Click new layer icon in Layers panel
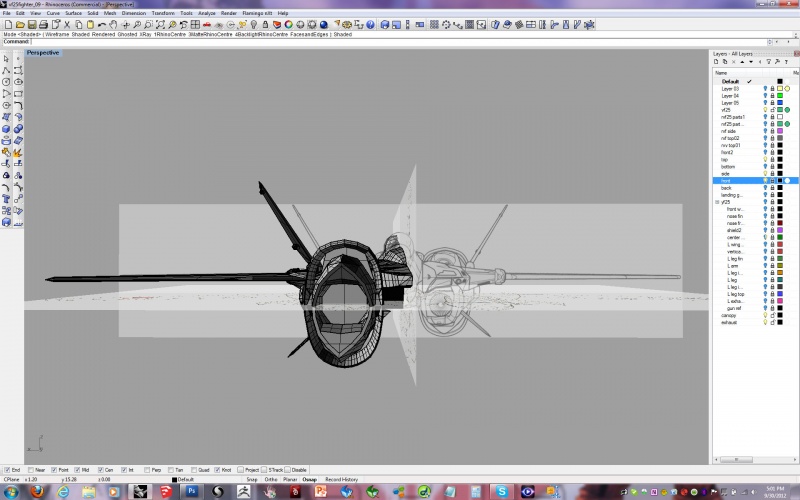The image size is (800, 500). [x=716, y=62]
